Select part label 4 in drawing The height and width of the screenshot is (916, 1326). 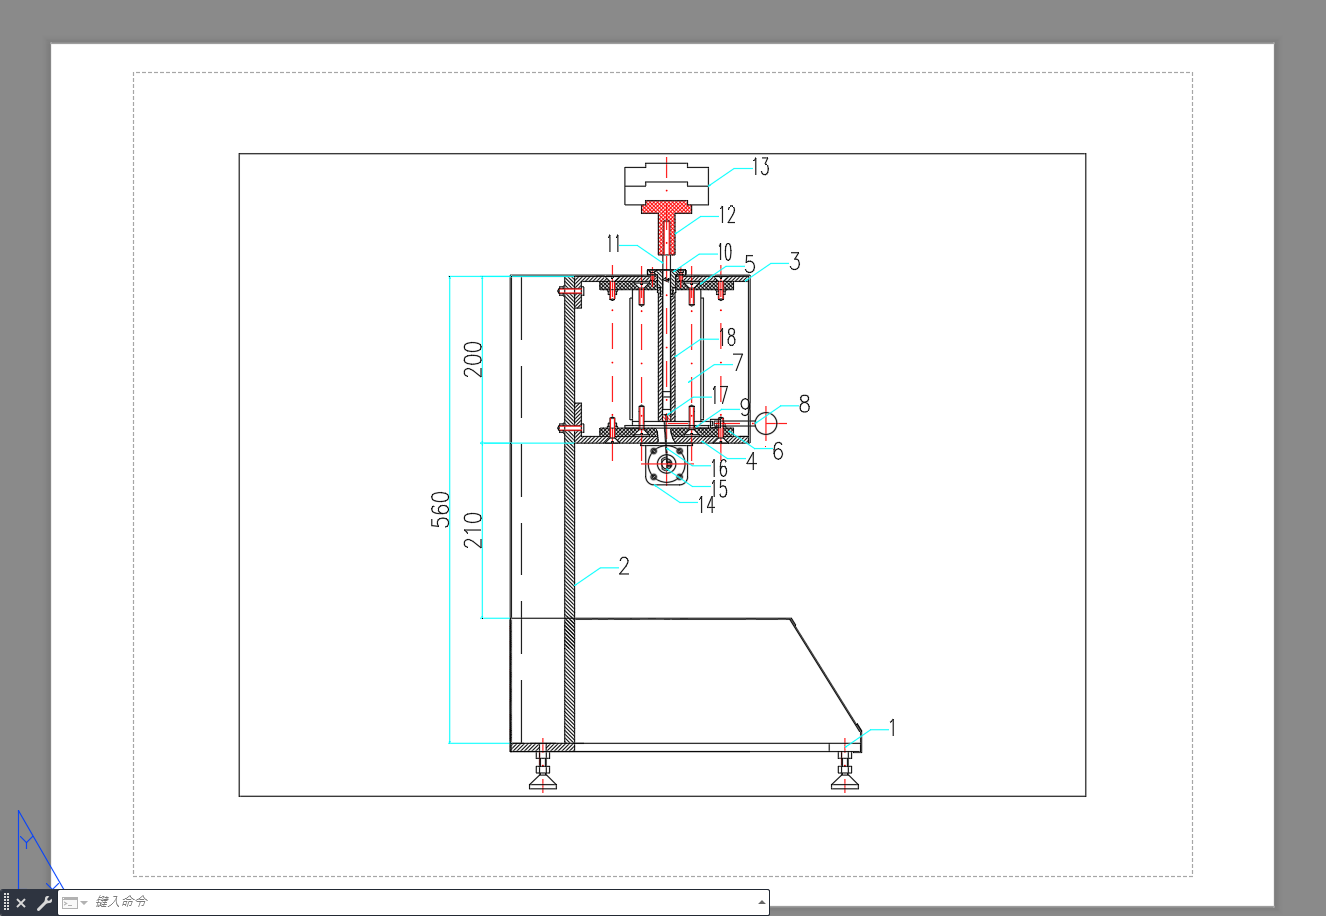(x=752, y=463)
